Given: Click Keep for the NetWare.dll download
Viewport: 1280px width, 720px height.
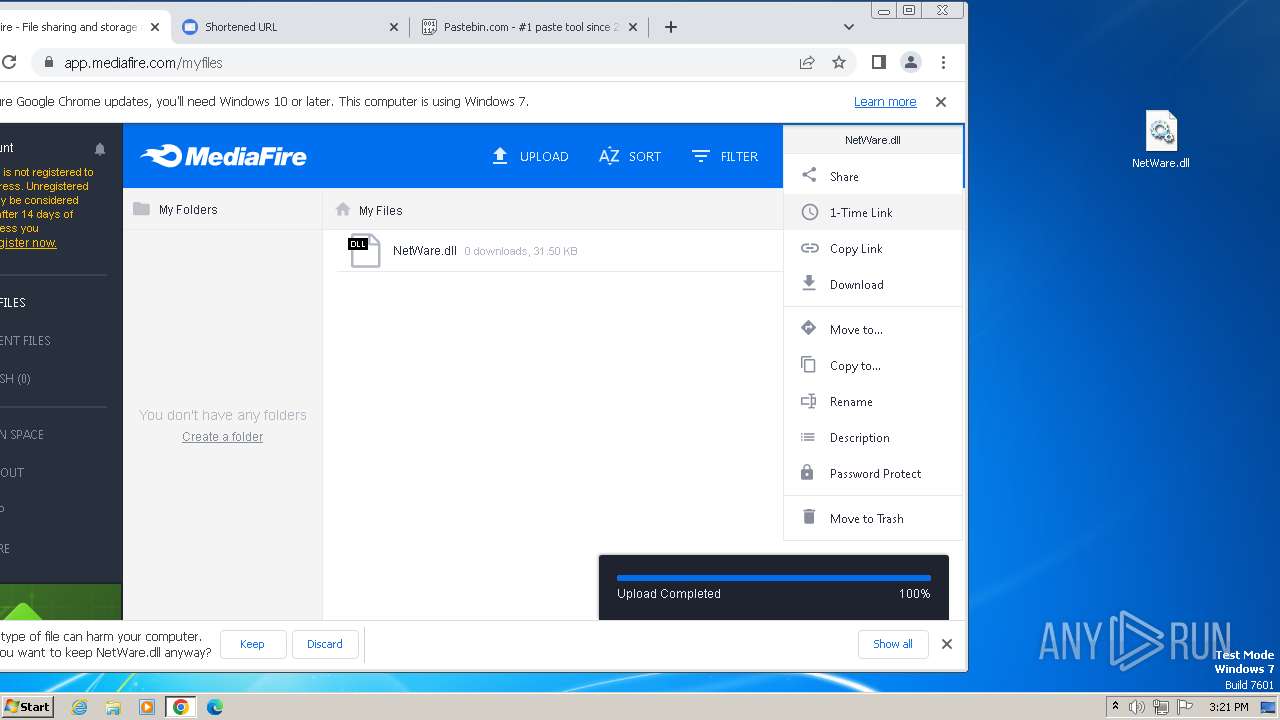Looking at the screenshot, I should (x=252, y=644).
